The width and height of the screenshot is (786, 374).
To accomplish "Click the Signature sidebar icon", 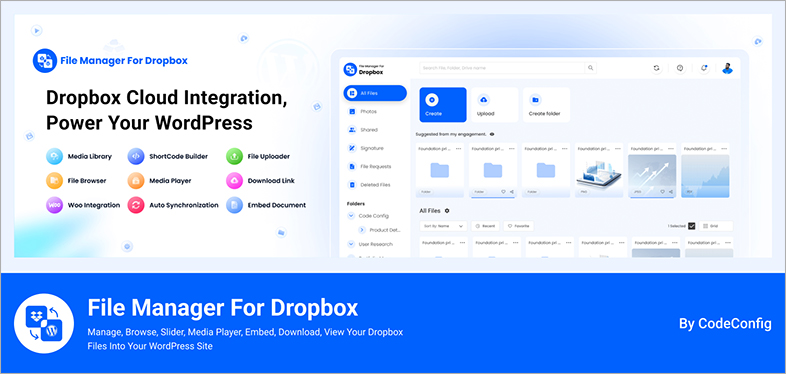I will (351, 148).
